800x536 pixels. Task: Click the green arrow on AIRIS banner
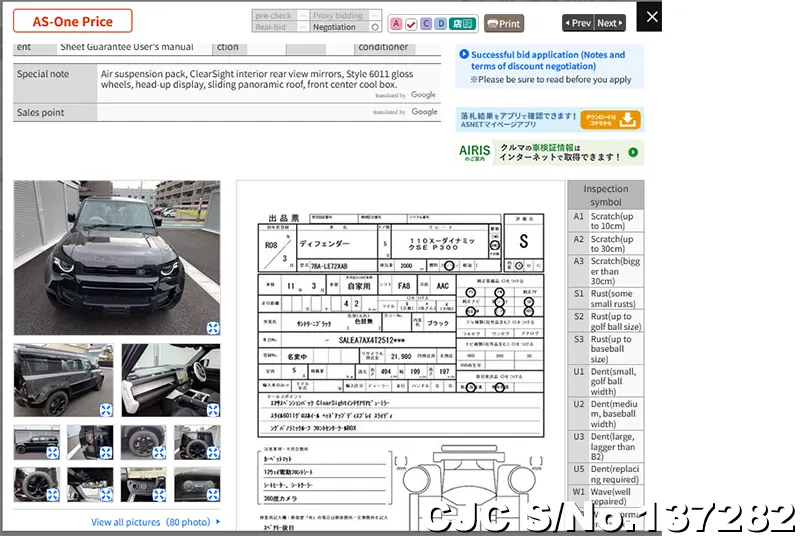coord(633,152)
